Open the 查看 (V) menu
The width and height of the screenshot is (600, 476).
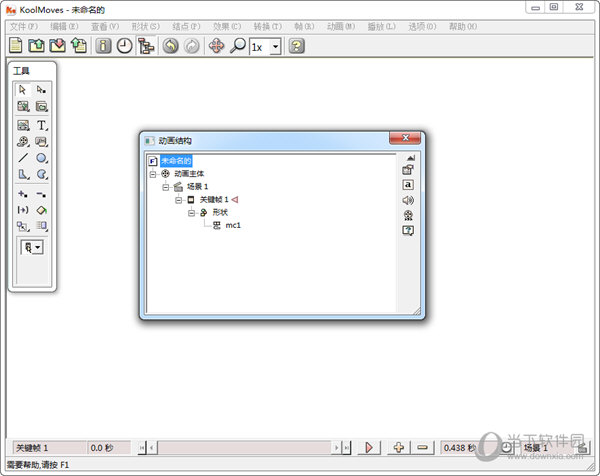click(x=104, y=26)
